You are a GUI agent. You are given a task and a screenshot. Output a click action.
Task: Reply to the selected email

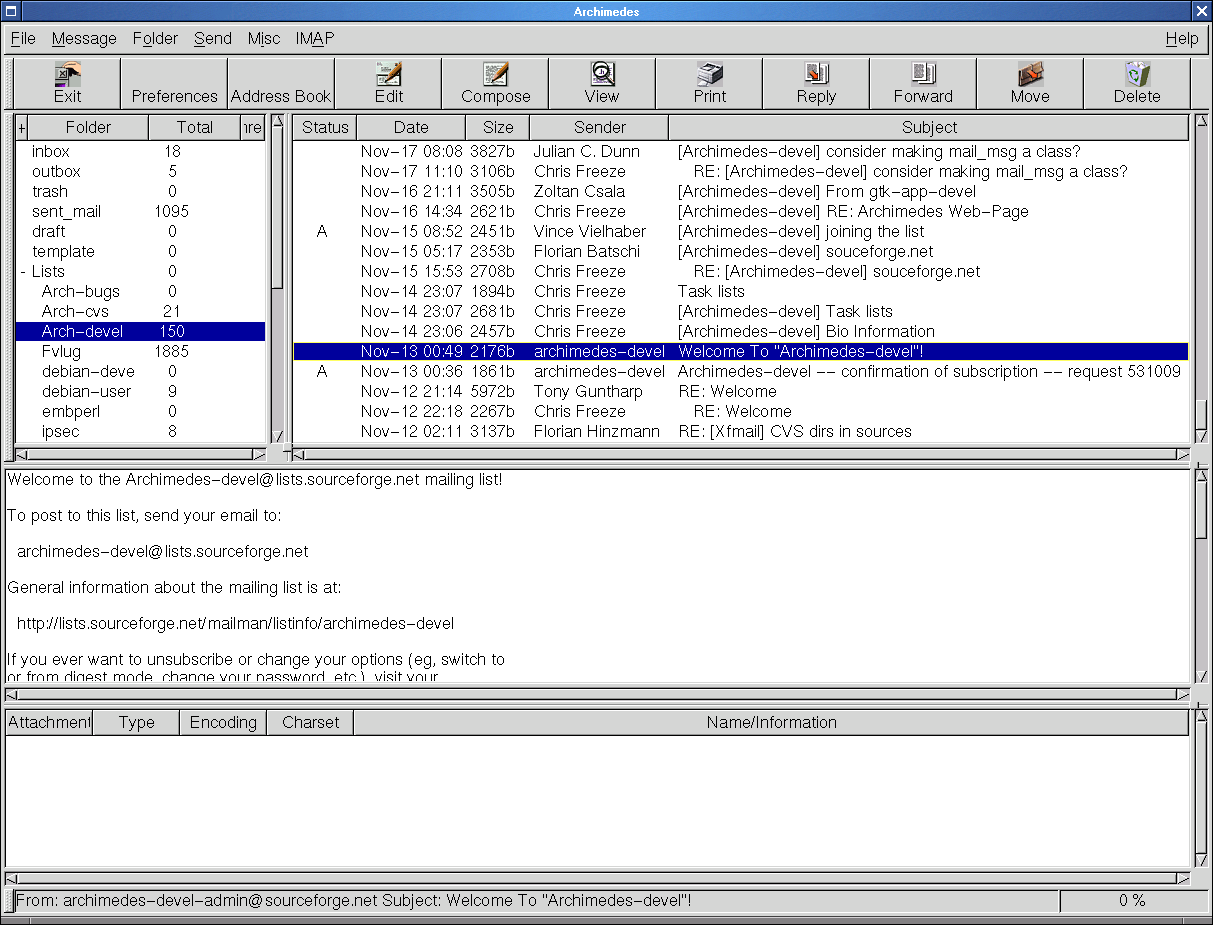tap(816, 83)
